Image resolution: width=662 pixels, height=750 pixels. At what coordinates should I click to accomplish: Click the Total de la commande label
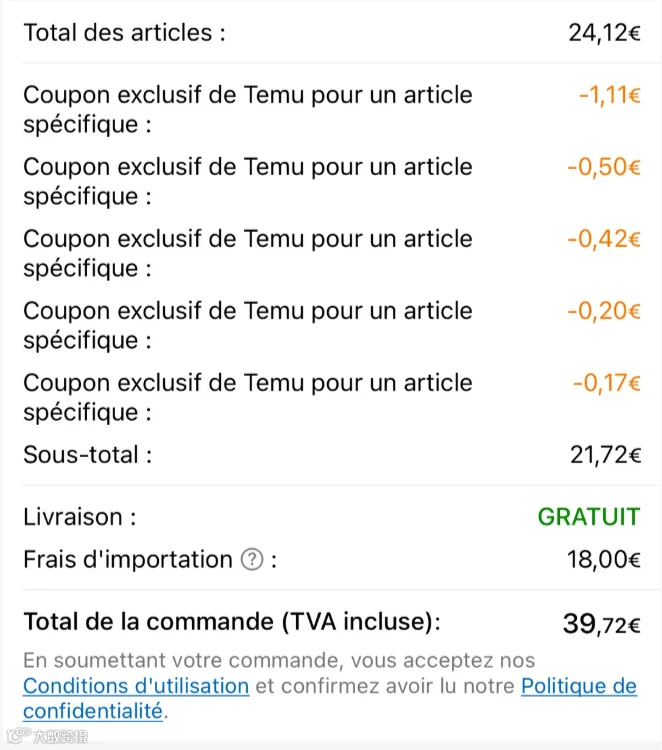pos(232,622)
